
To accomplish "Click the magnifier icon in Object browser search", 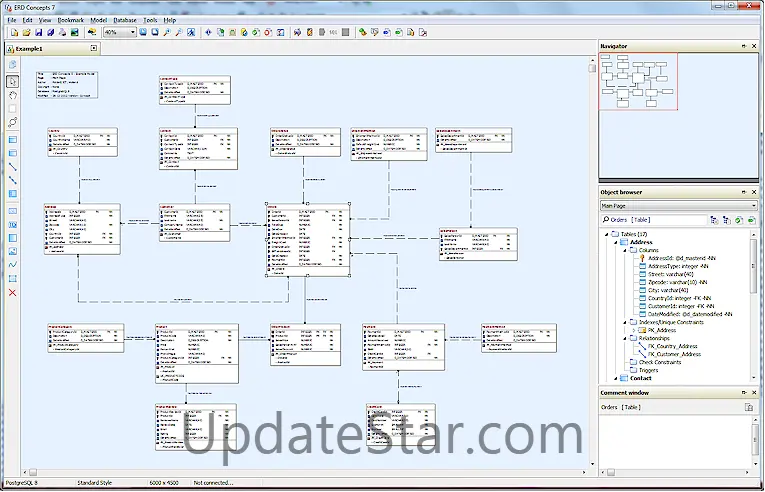I will [605, 219].
